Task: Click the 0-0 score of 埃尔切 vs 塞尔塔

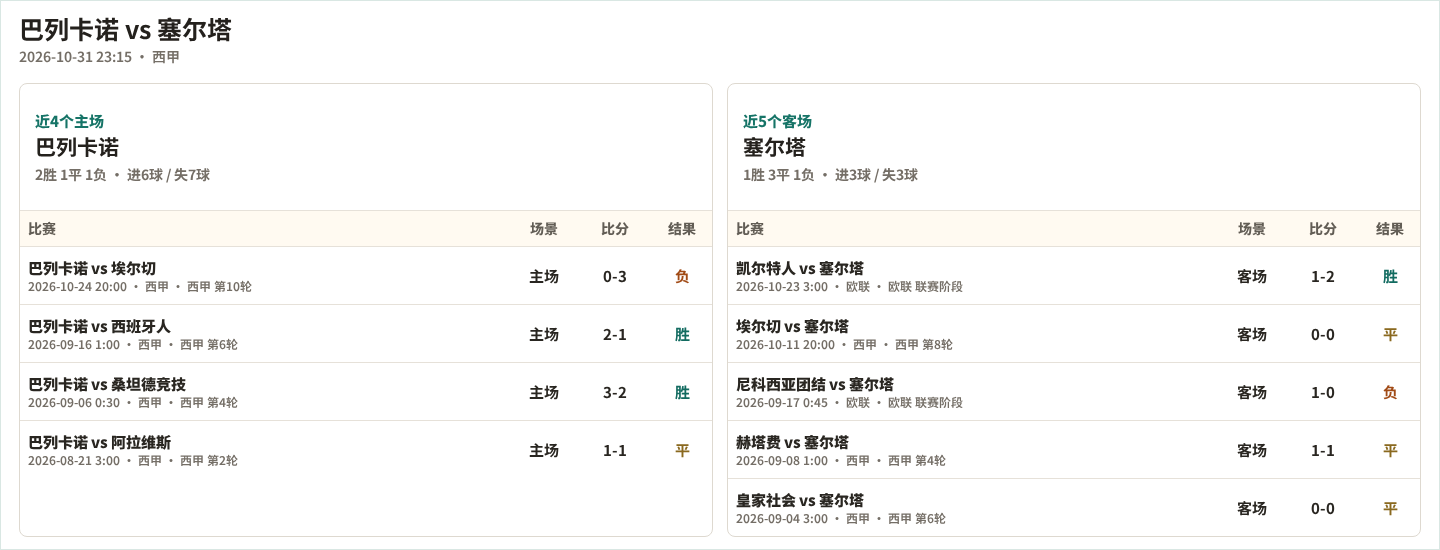Action: click(1323, 334)
